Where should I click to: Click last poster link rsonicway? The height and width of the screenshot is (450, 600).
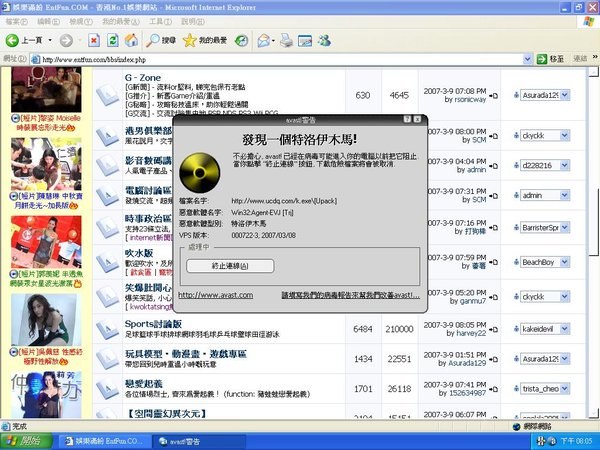(470, 99)
